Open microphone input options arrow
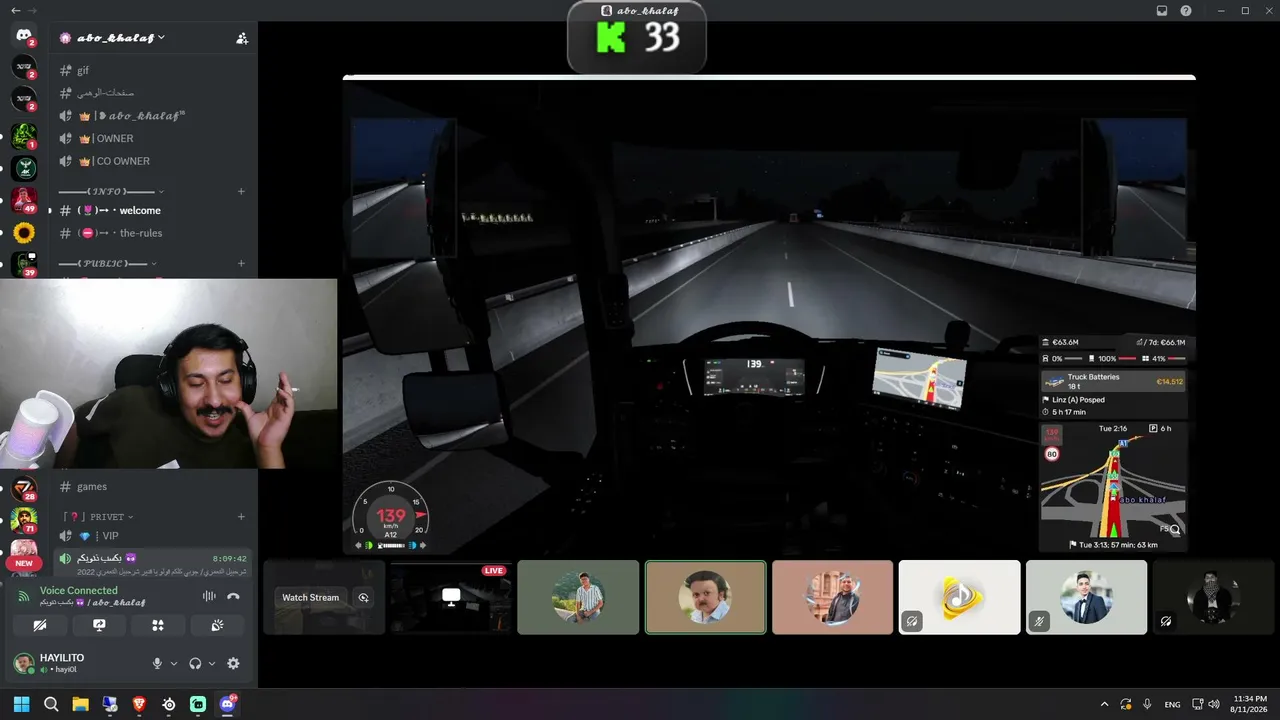 [x=174, y=663]
